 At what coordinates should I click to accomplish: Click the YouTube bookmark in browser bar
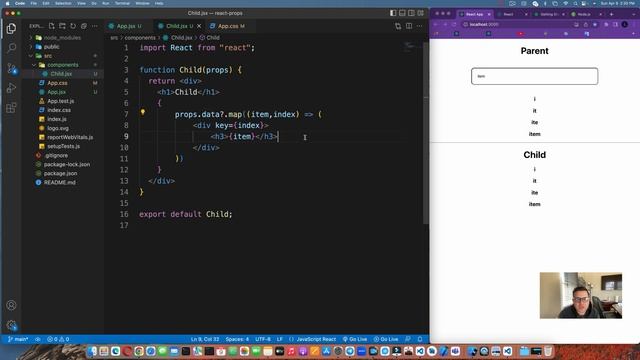tap(520, 34)
